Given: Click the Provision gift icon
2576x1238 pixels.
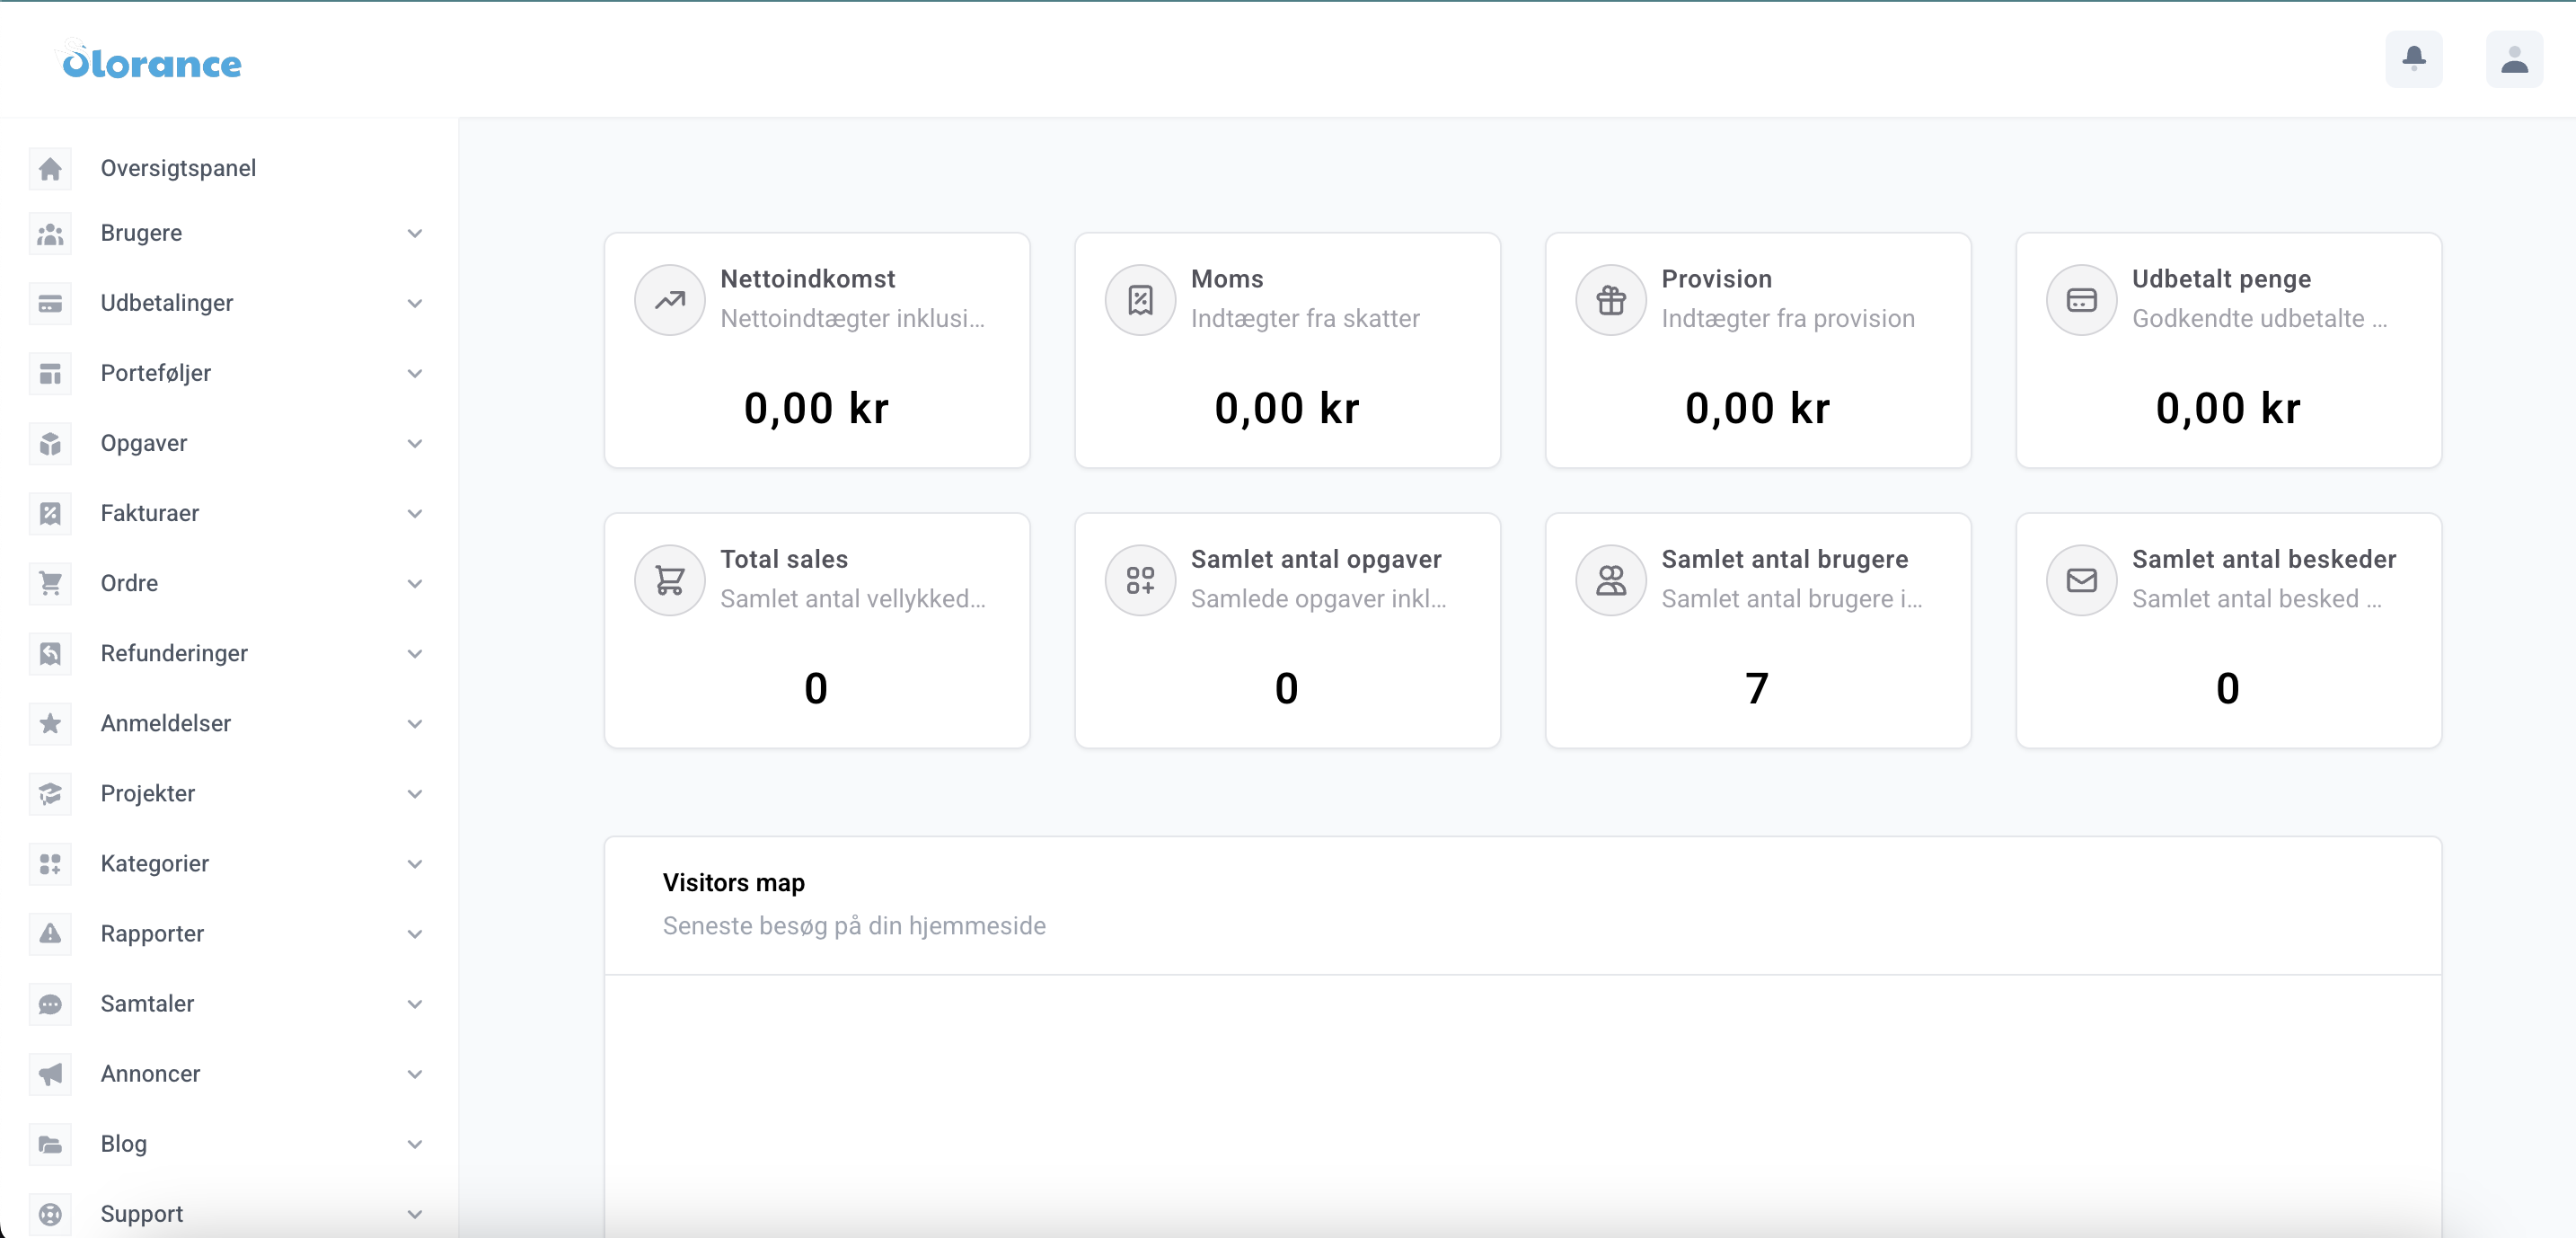Looking at the screenshot, I should pos(1610,300).
